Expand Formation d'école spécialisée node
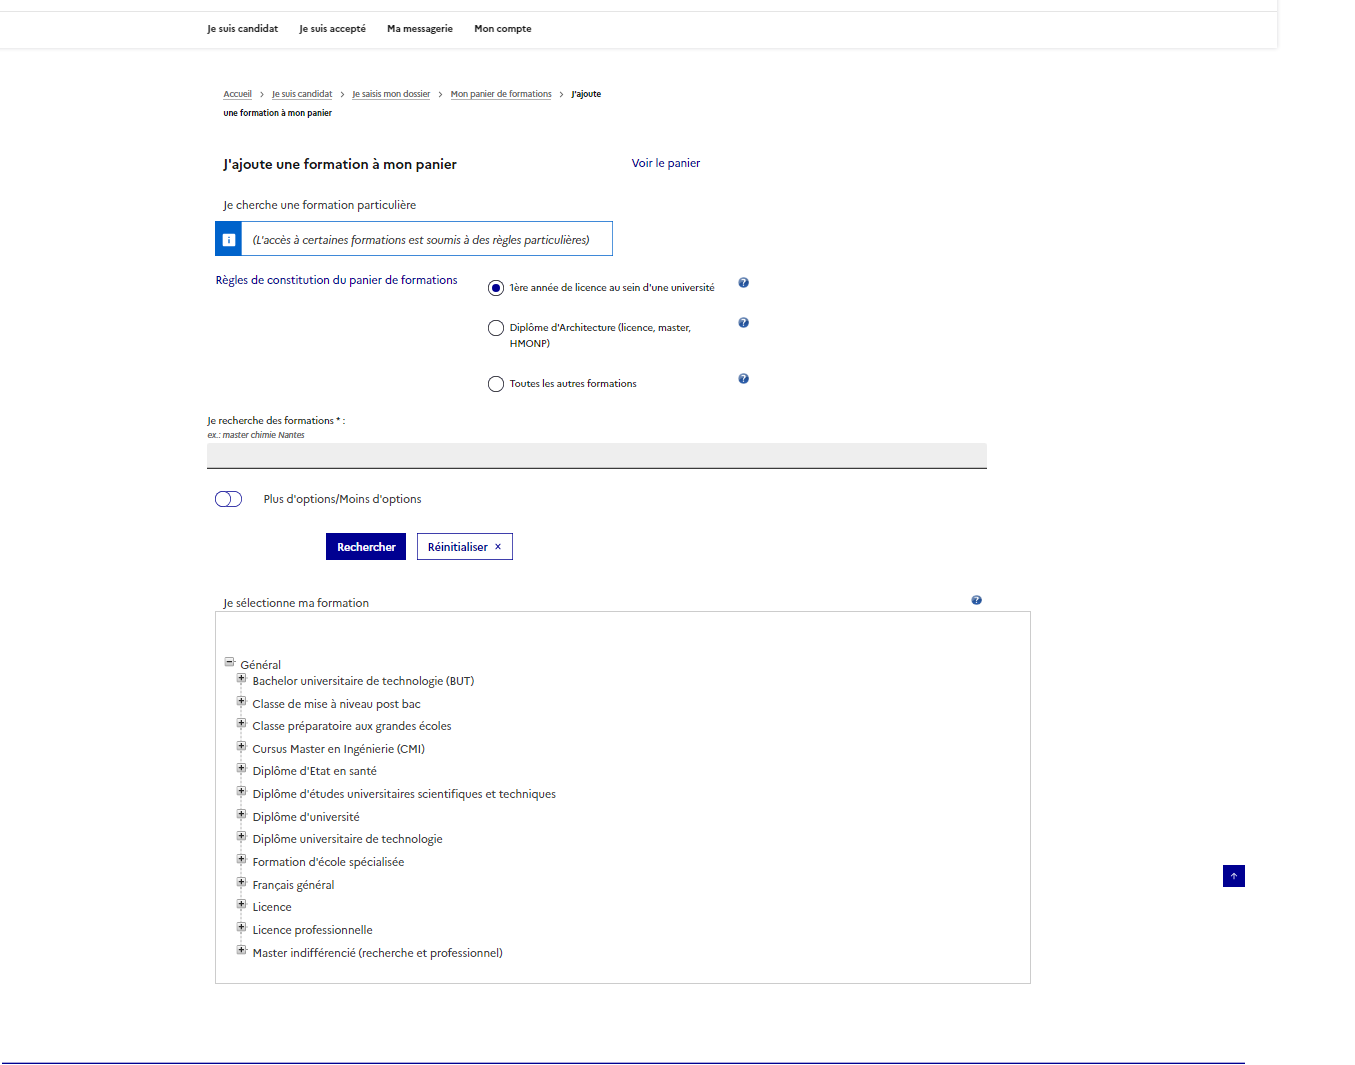 tap(241, 859)
